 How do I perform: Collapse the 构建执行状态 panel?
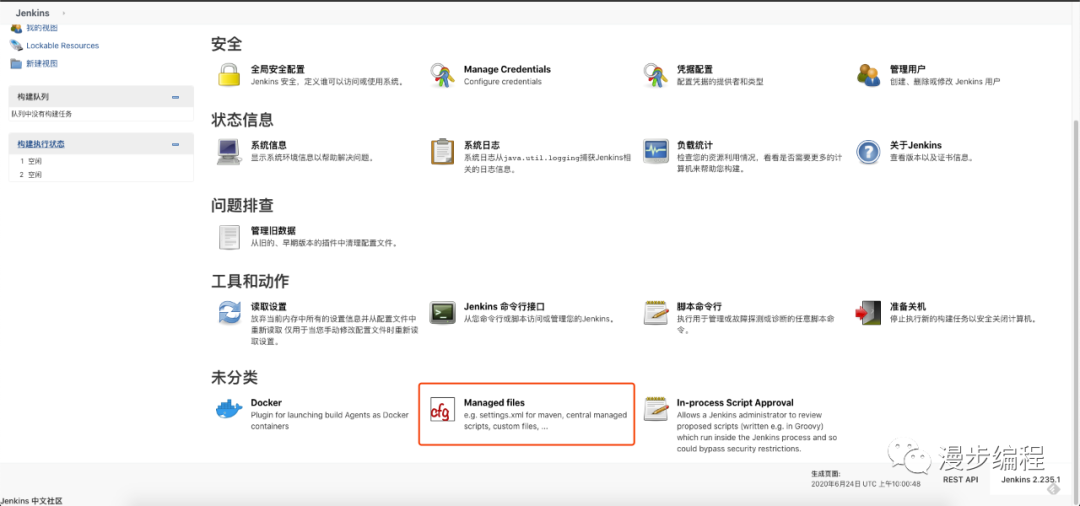click(x=176, y=145)
